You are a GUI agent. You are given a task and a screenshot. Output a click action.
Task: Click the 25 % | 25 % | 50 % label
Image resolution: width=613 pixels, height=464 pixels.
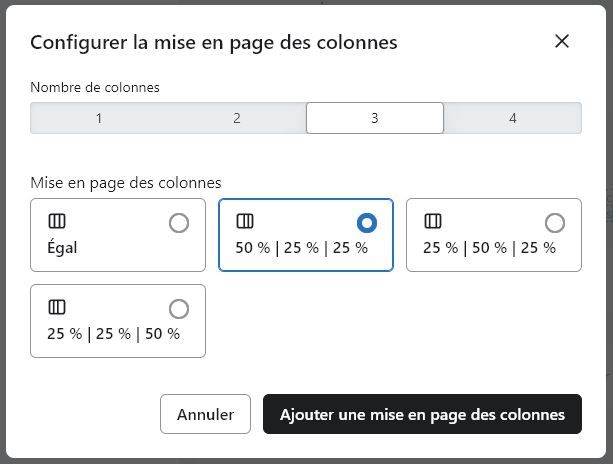tap(113, 334)
